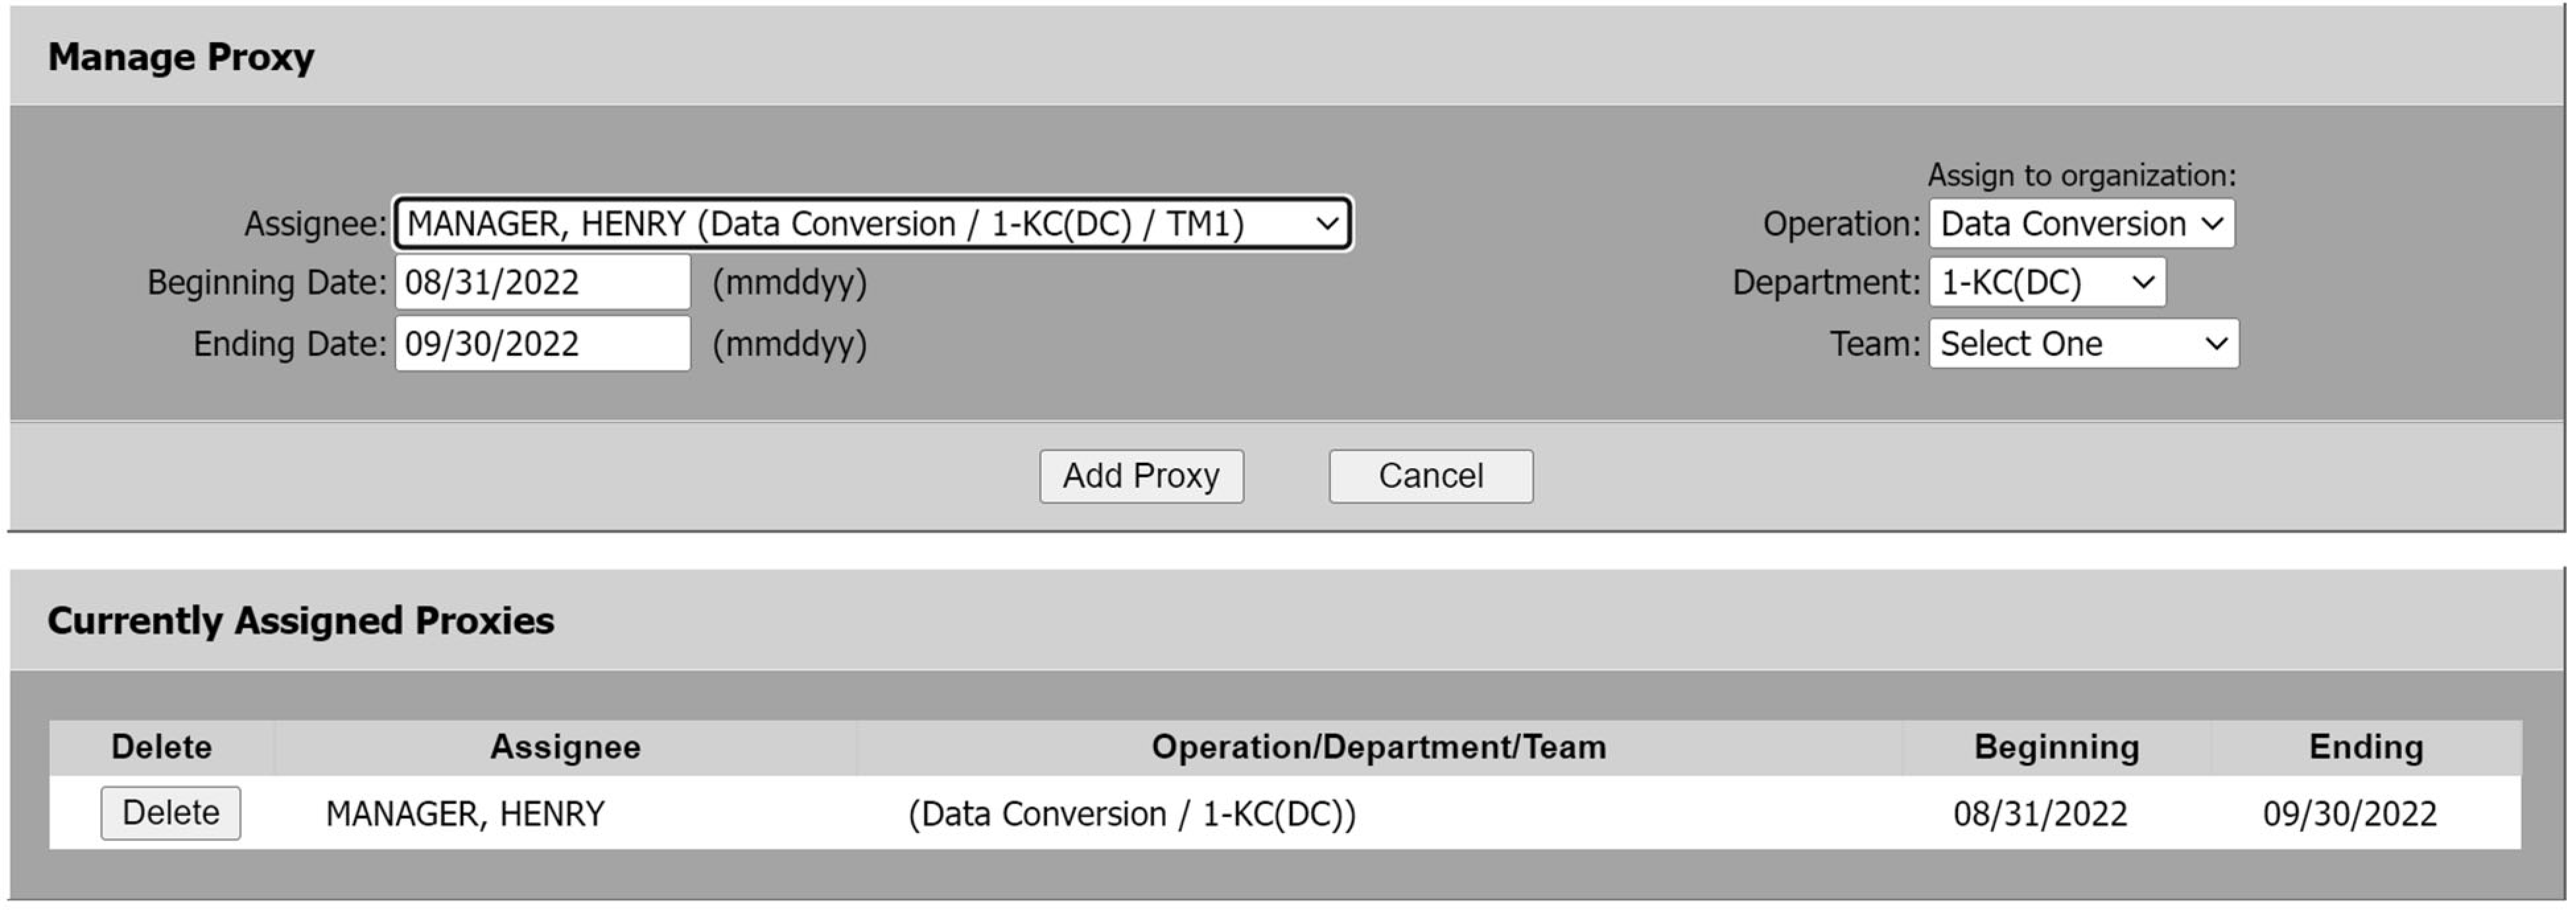Click the Delete column header
The height and width of the screenshot is (911, 2576).
tap(161, 747)
